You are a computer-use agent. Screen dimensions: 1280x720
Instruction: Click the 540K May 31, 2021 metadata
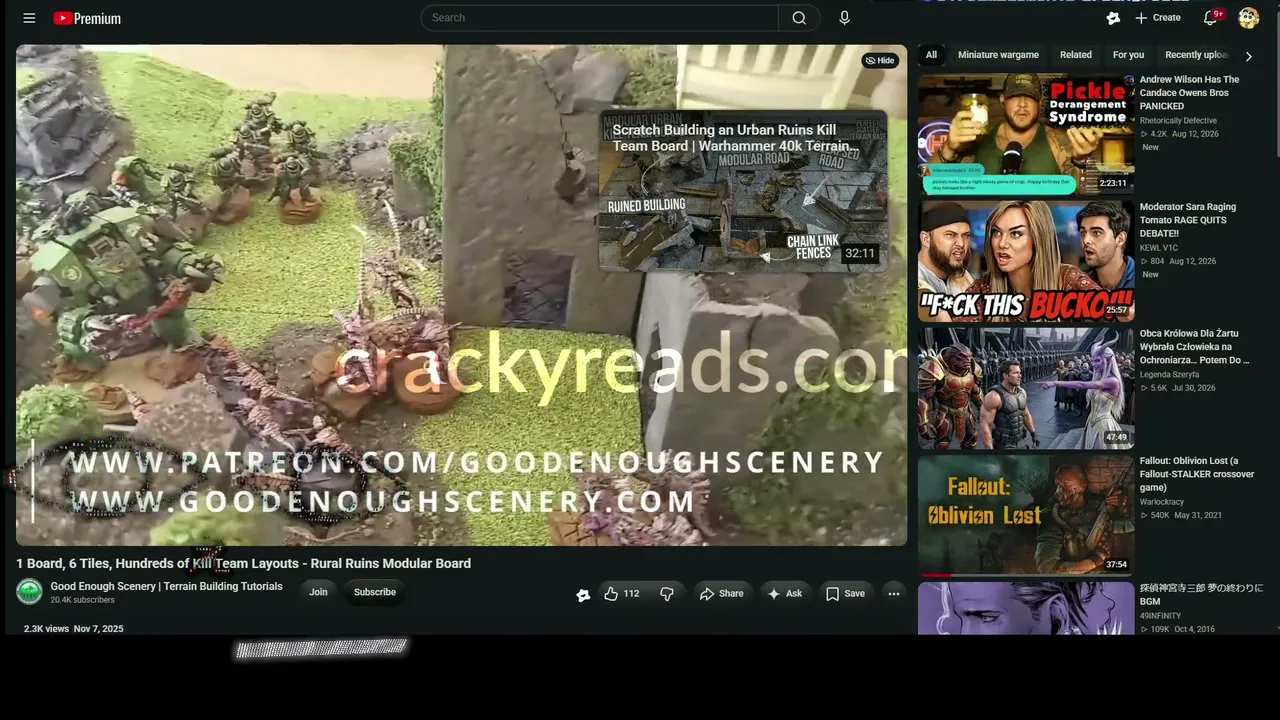1181,515
